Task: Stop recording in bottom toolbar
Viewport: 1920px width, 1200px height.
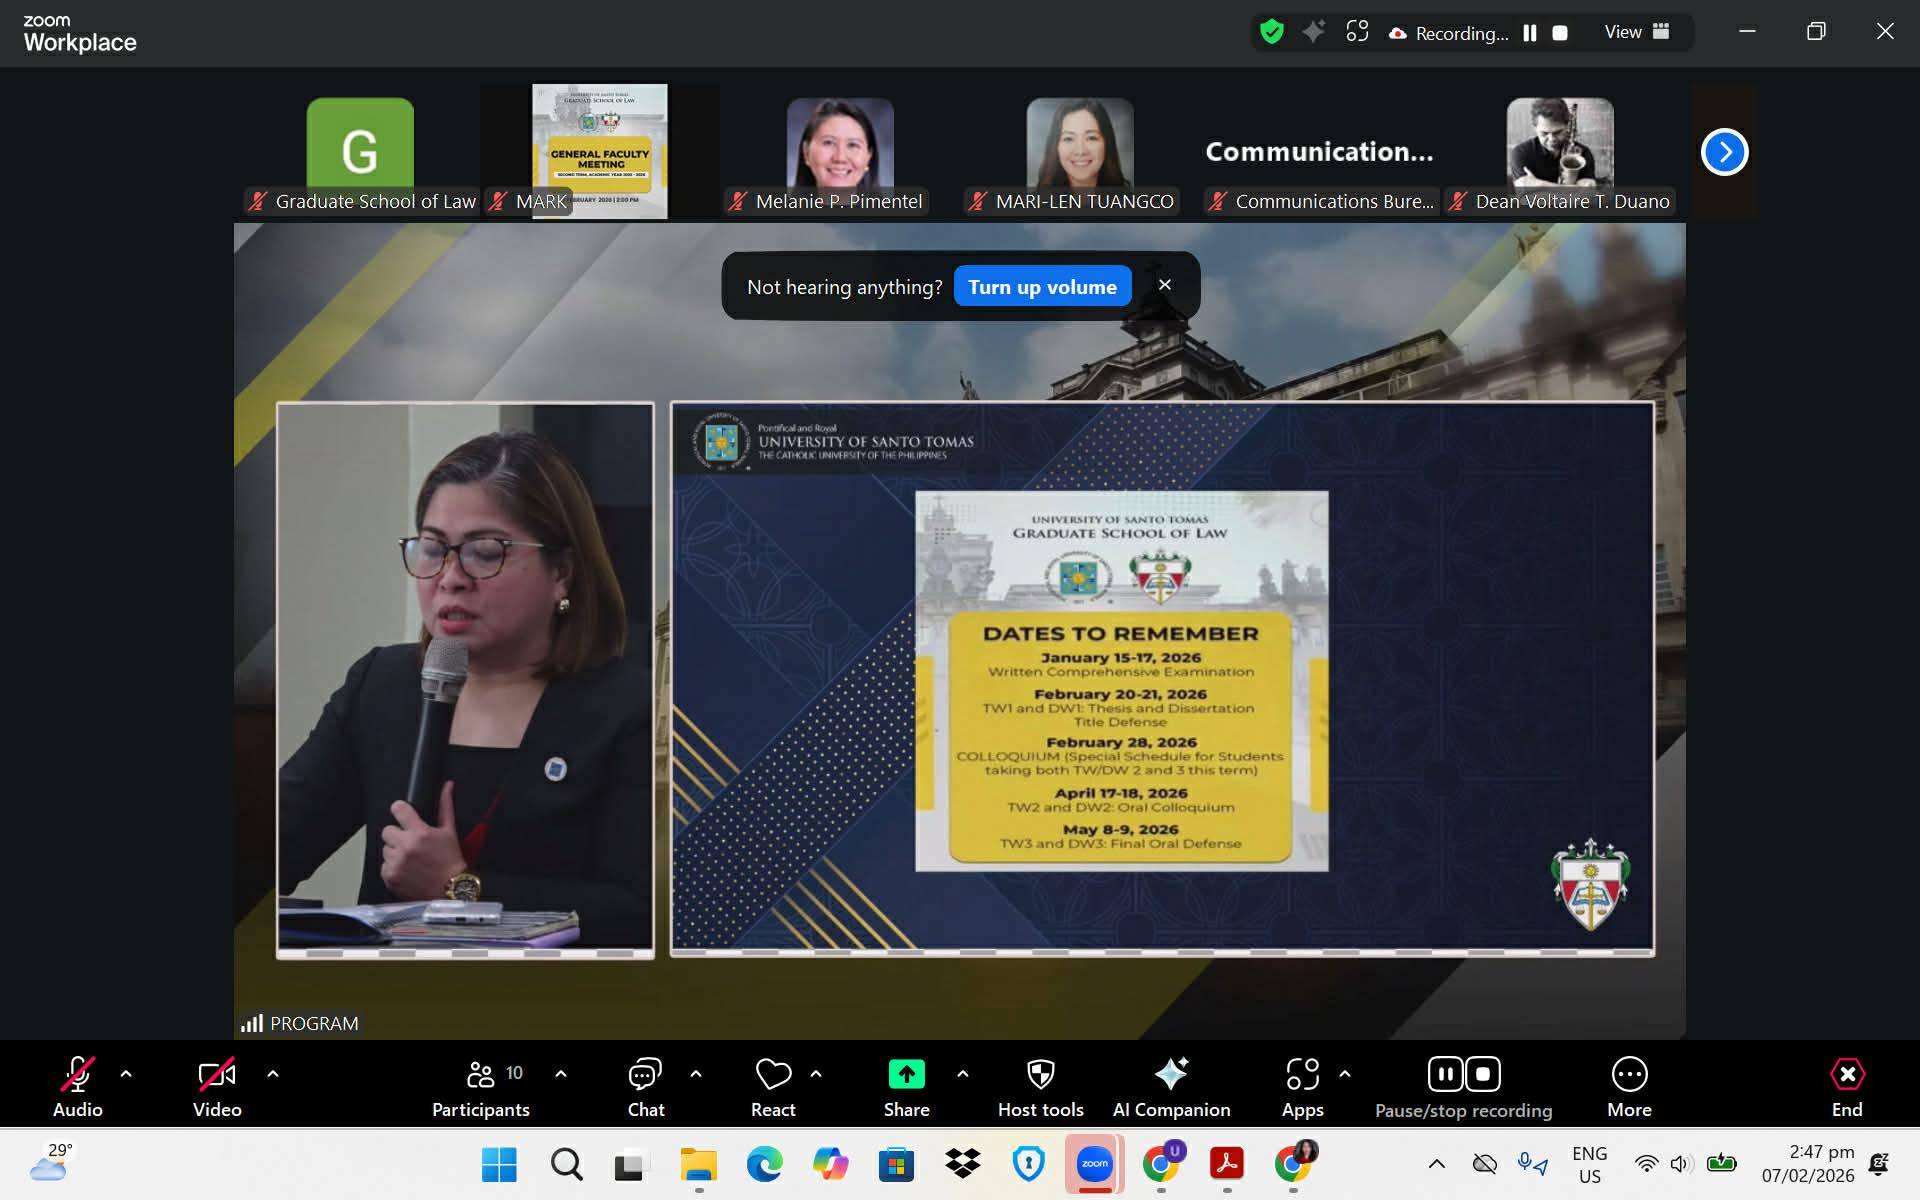Action: click(1483, 1074)
